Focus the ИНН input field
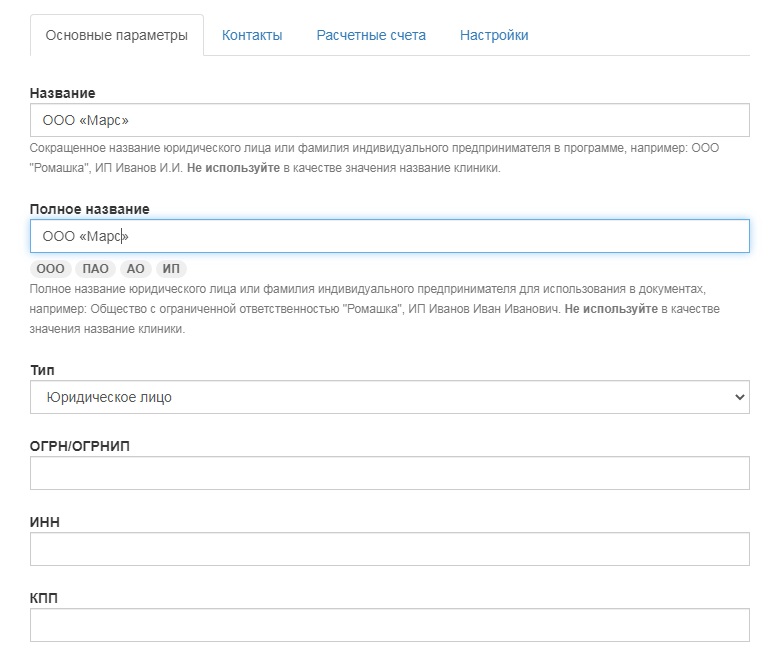776x668 pixels. (x=389, y=549)
